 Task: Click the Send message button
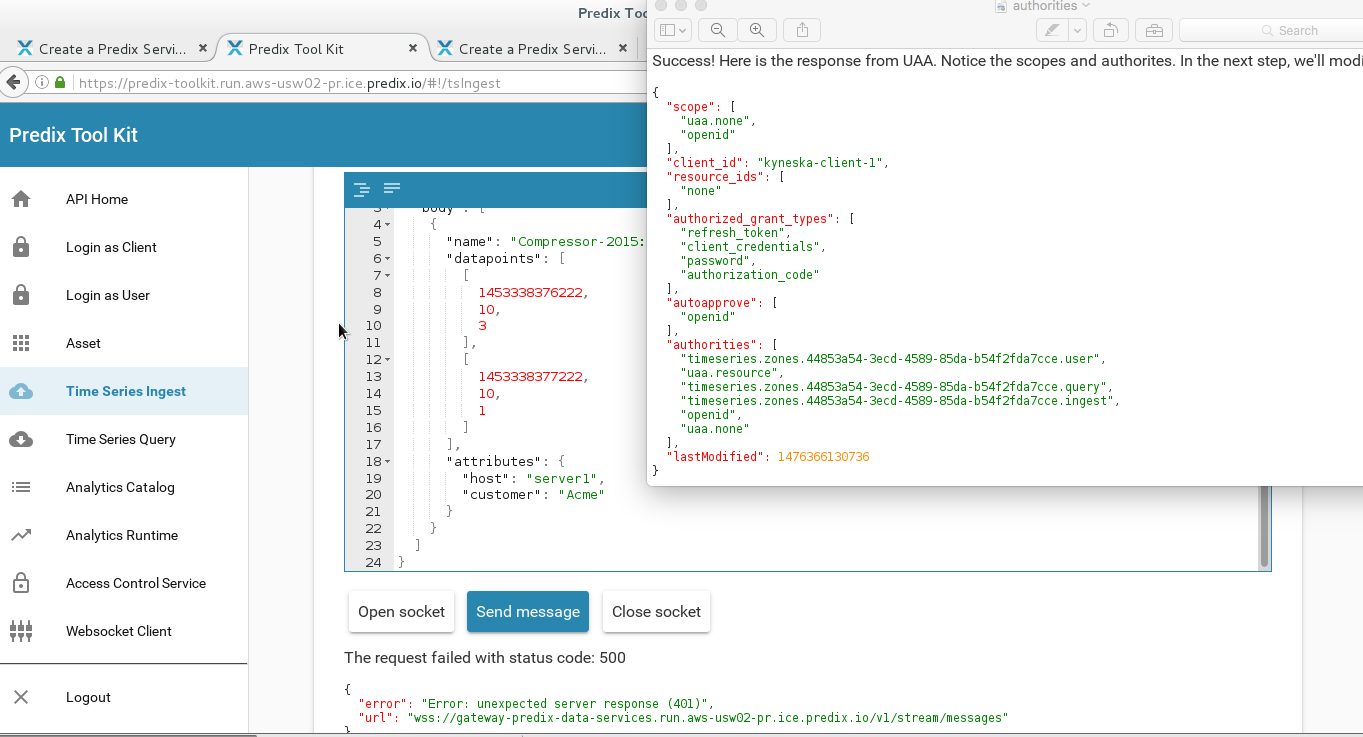pos(528,612)
